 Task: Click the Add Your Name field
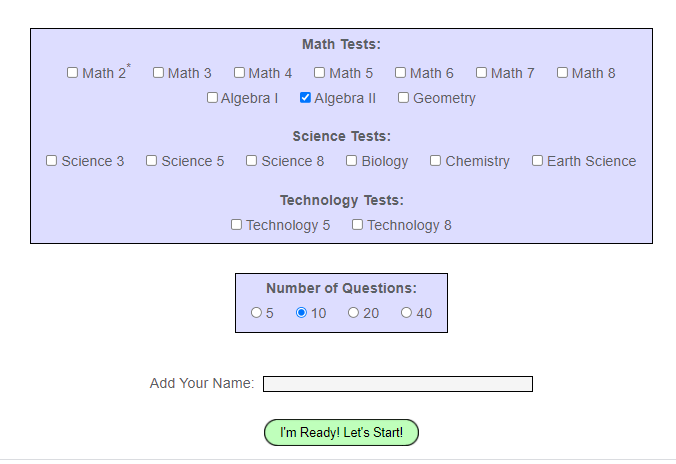pos(397,384)
